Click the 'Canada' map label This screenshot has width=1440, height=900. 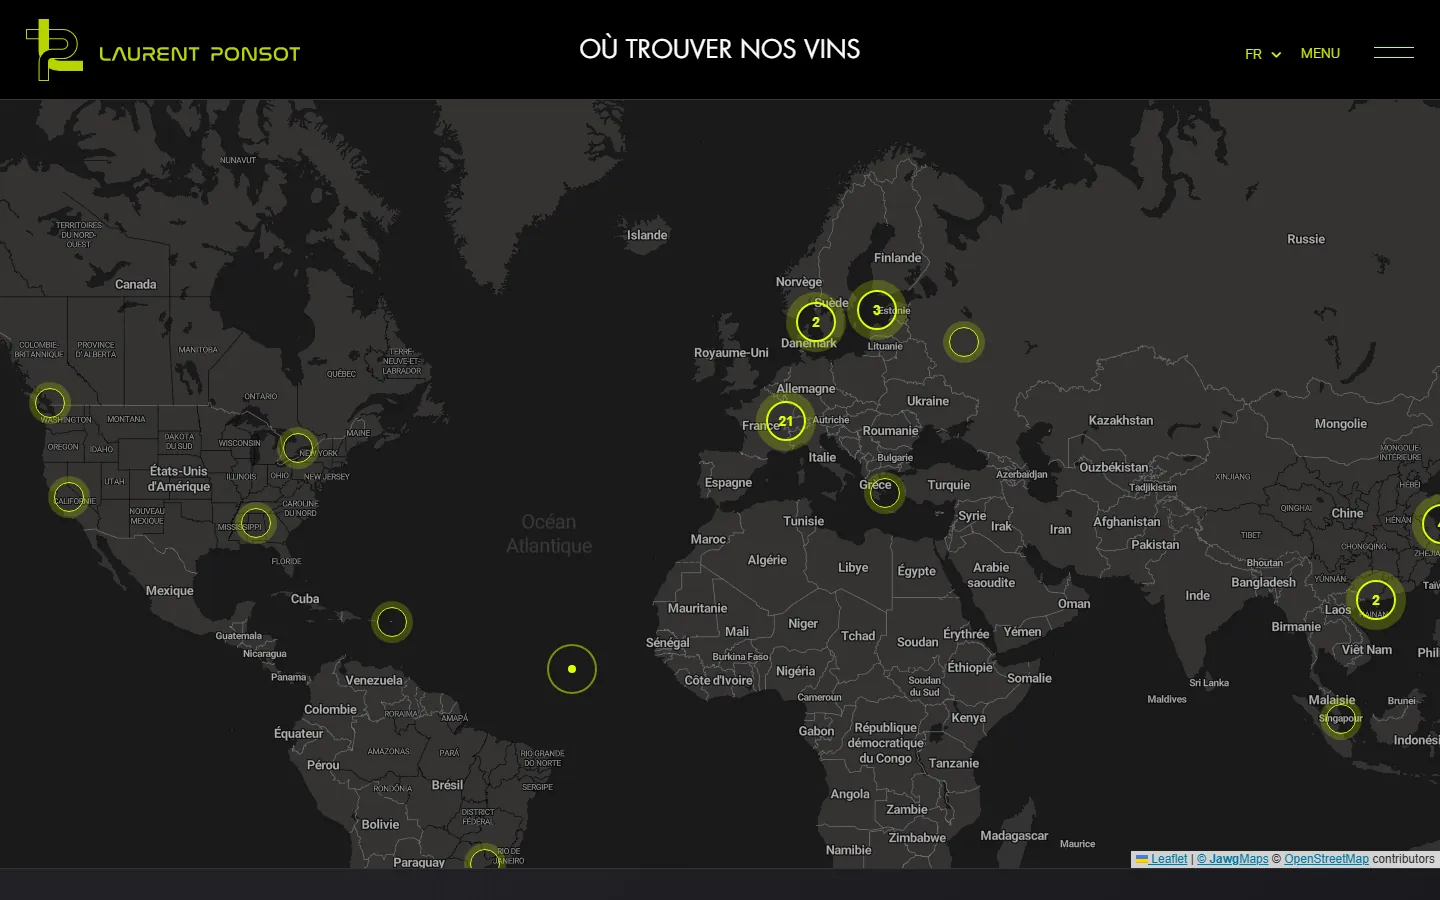pos(136,285)
